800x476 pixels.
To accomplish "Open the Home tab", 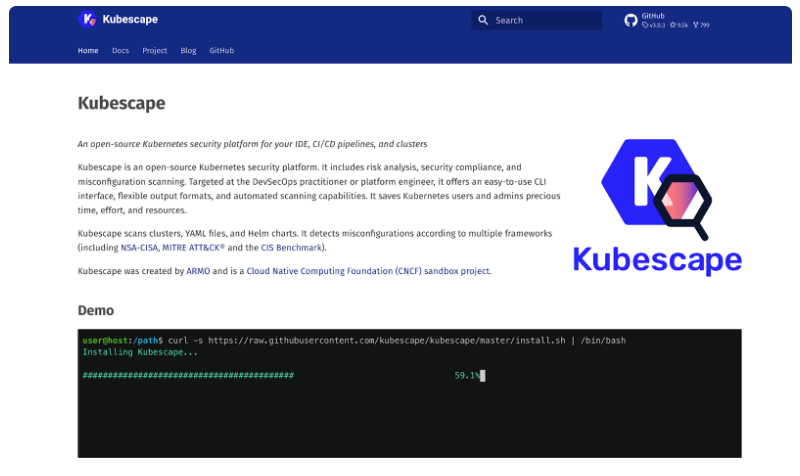I will [x=88, y=51].
